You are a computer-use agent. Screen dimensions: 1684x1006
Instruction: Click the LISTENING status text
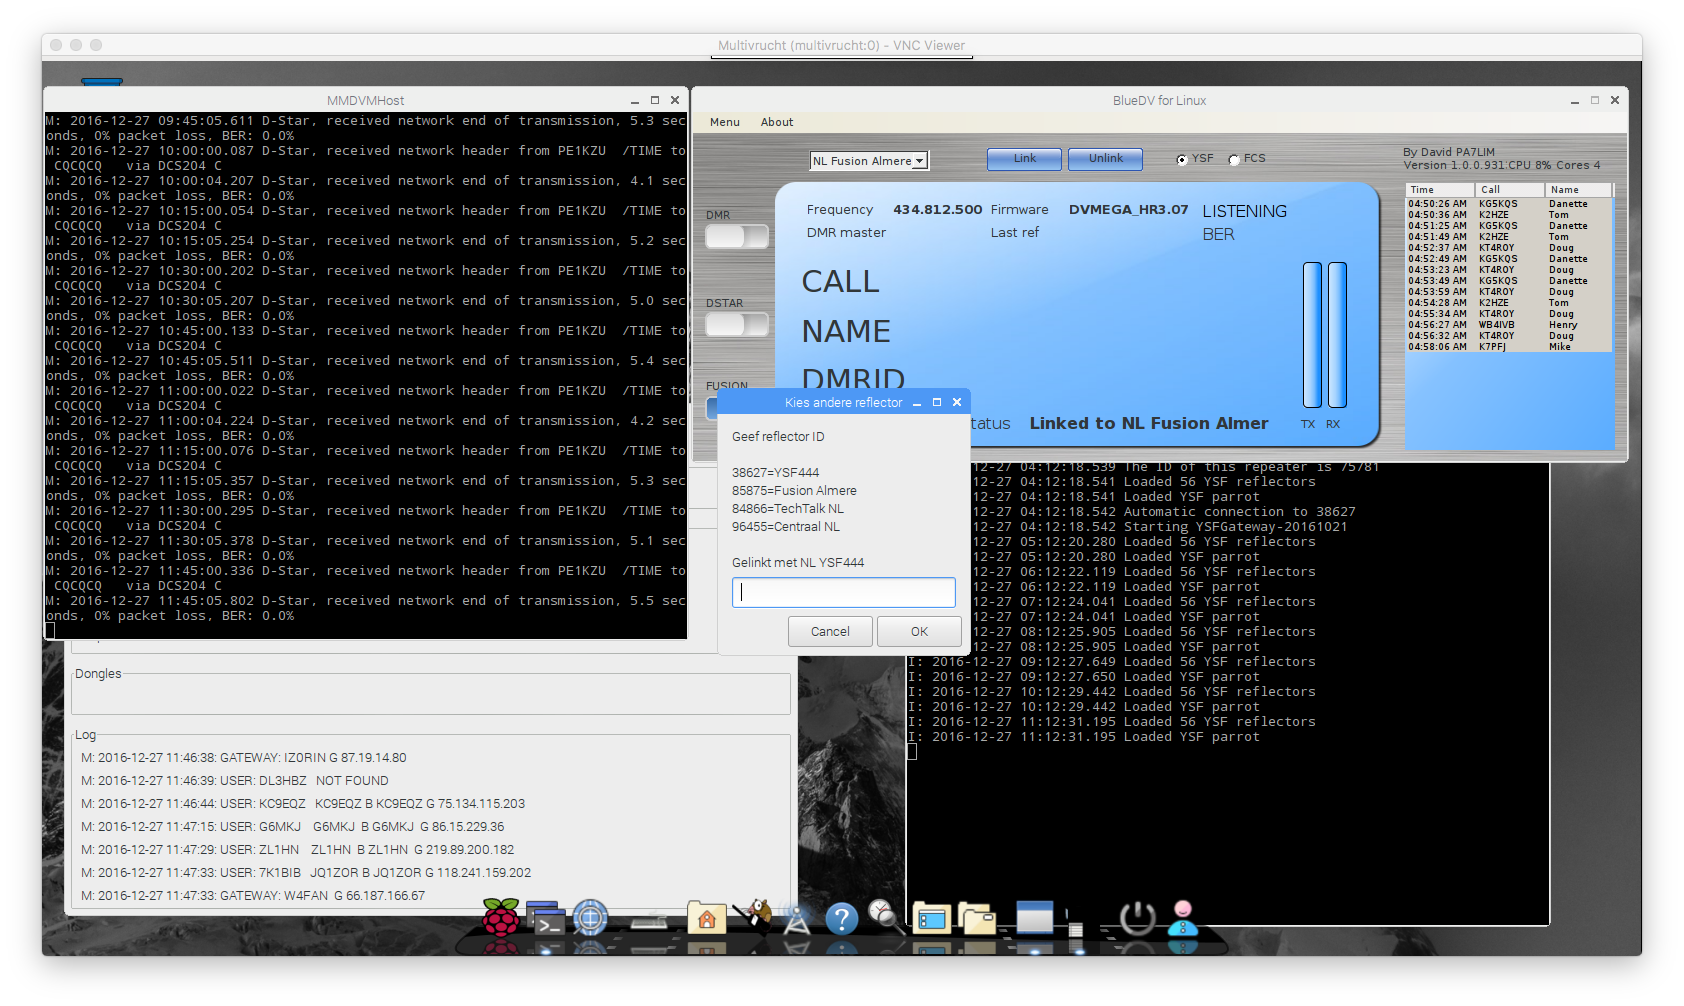click(1244, 212)
